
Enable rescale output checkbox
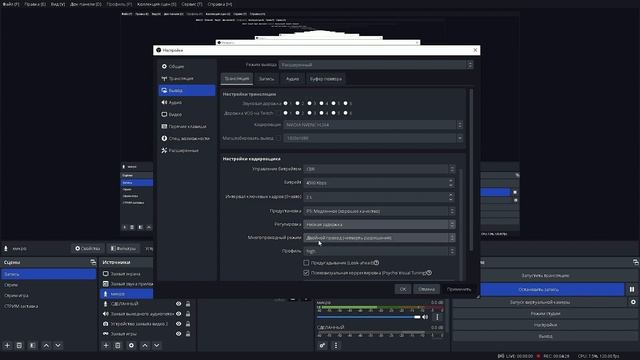pyautogui.click(x=278, y=138)
